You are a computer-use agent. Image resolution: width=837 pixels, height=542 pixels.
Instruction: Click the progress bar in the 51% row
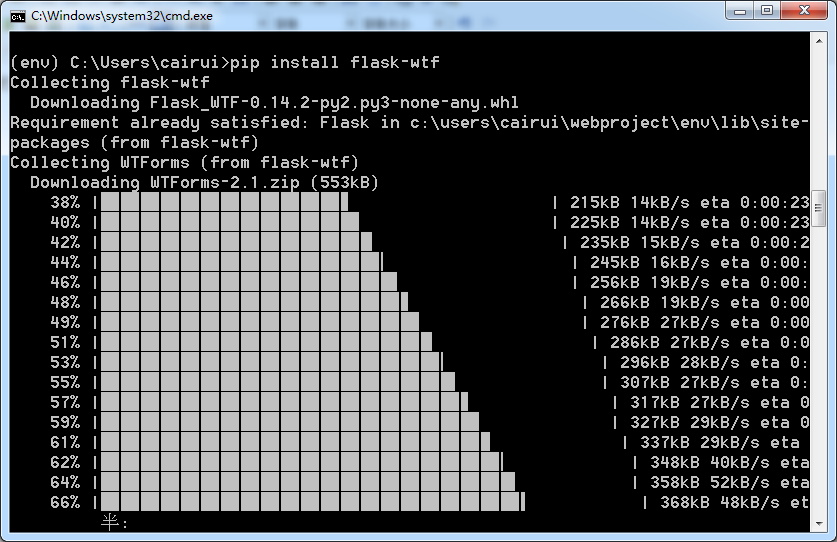pos(266,343)
